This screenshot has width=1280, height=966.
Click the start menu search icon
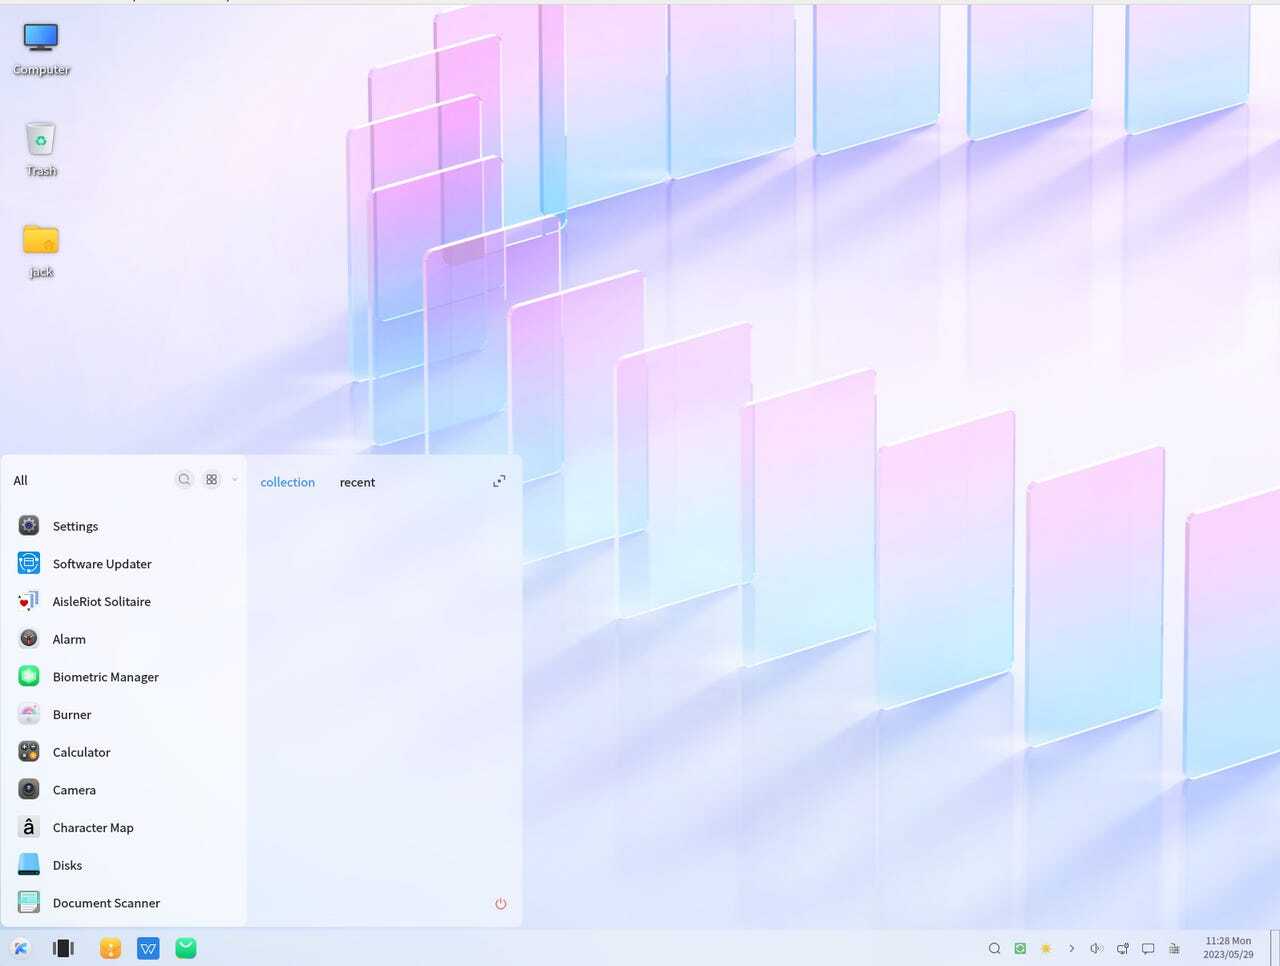pyautogui.click(x=184, y=480)
